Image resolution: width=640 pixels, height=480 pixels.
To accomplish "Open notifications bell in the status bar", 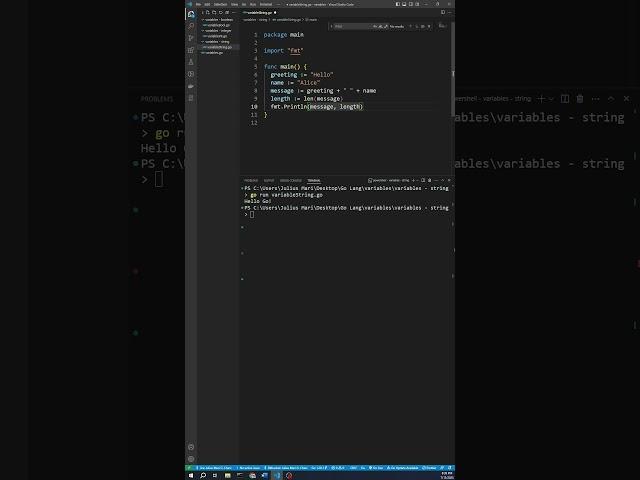I will tap(449, 468).
